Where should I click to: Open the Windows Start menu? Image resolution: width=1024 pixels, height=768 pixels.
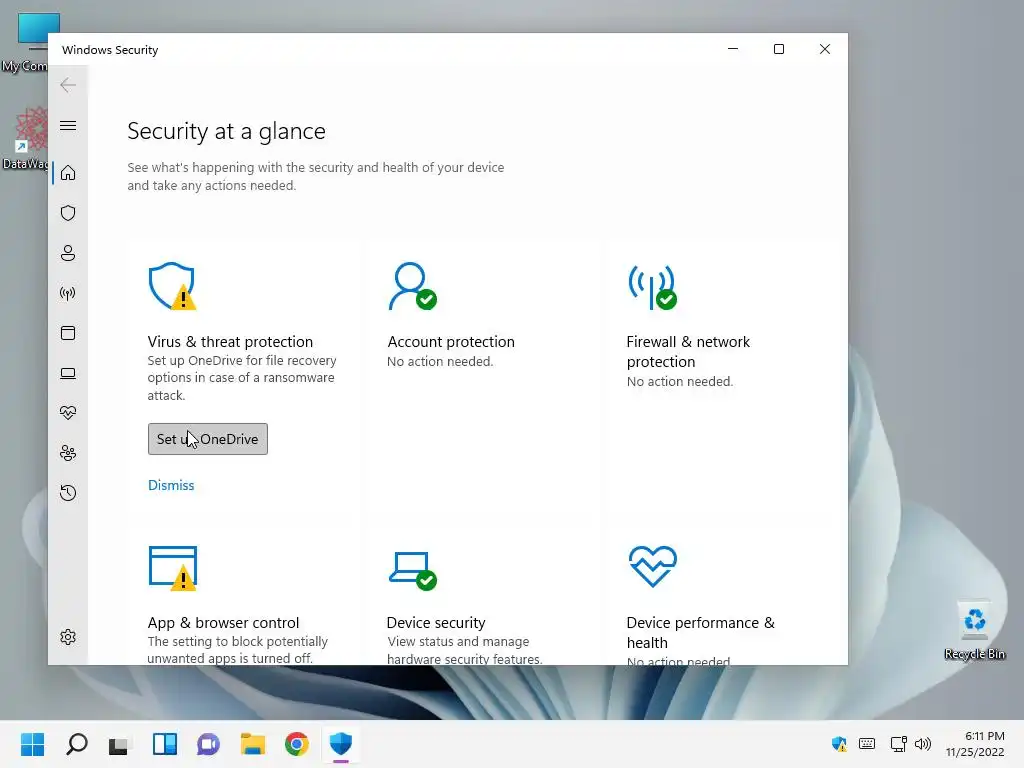pos(33,744)
